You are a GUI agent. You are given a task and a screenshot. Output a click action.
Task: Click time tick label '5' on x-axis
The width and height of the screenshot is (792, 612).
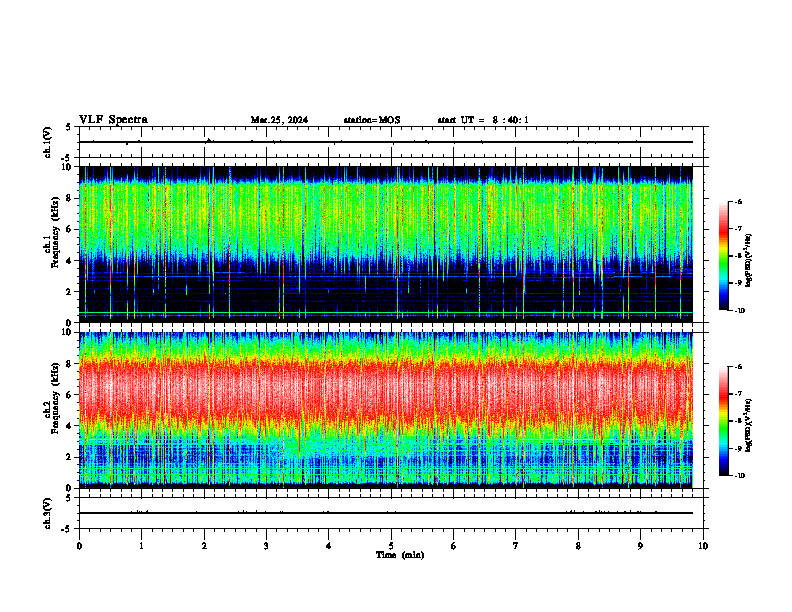[391, 546]
